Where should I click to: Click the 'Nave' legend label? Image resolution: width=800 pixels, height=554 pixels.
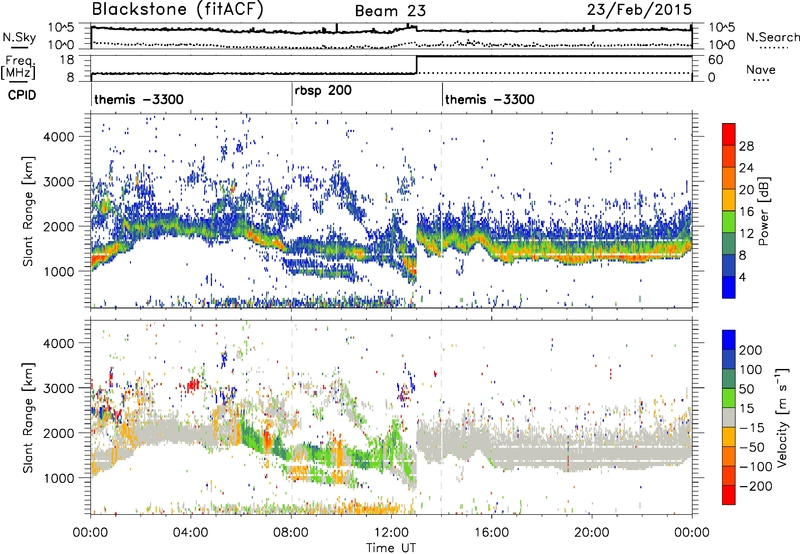[x=761, y=69]
